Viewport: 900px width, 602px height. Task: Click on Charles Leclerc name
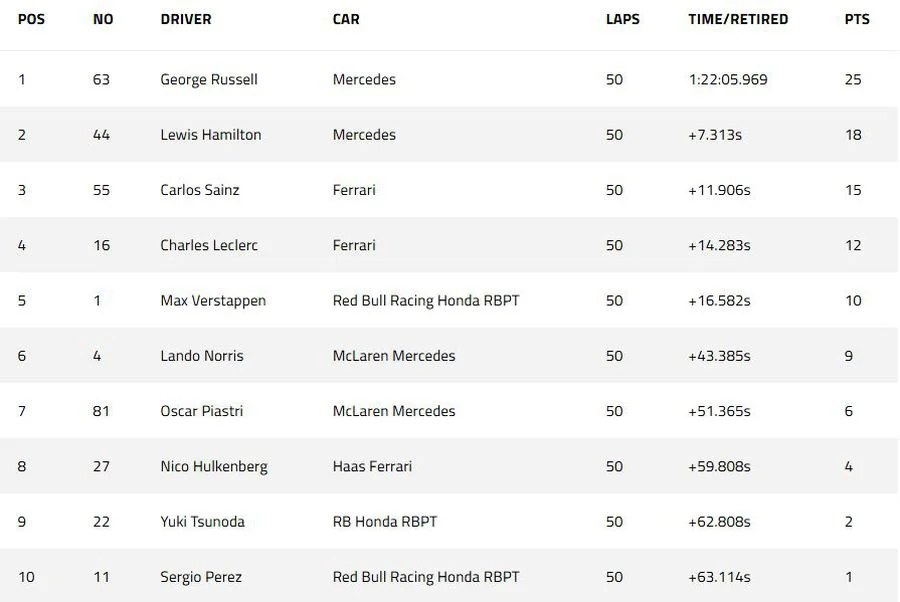click(209, 245)
